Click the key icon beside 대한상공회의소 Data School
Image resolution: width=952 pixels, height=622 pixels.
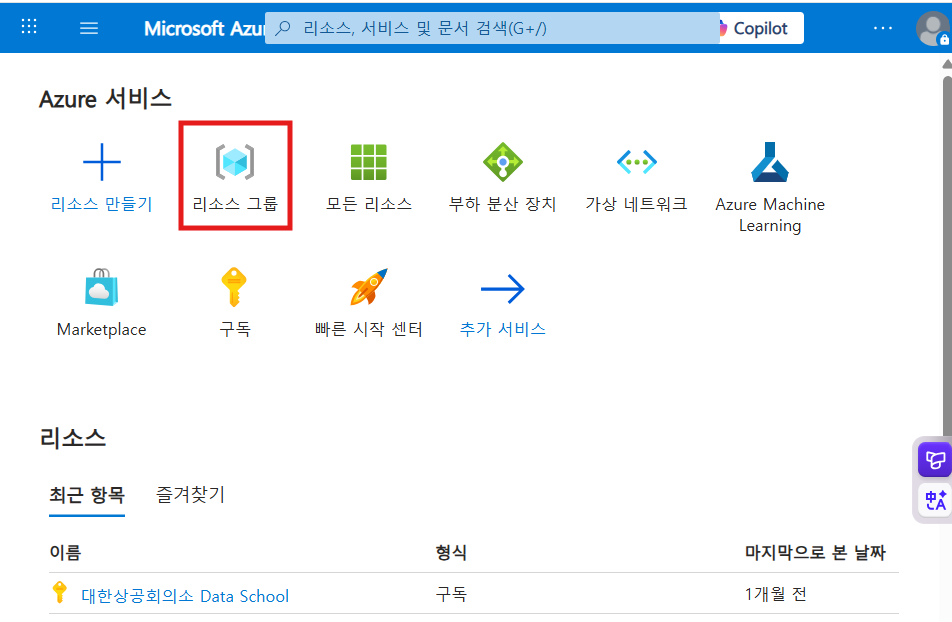pos(60,592)
